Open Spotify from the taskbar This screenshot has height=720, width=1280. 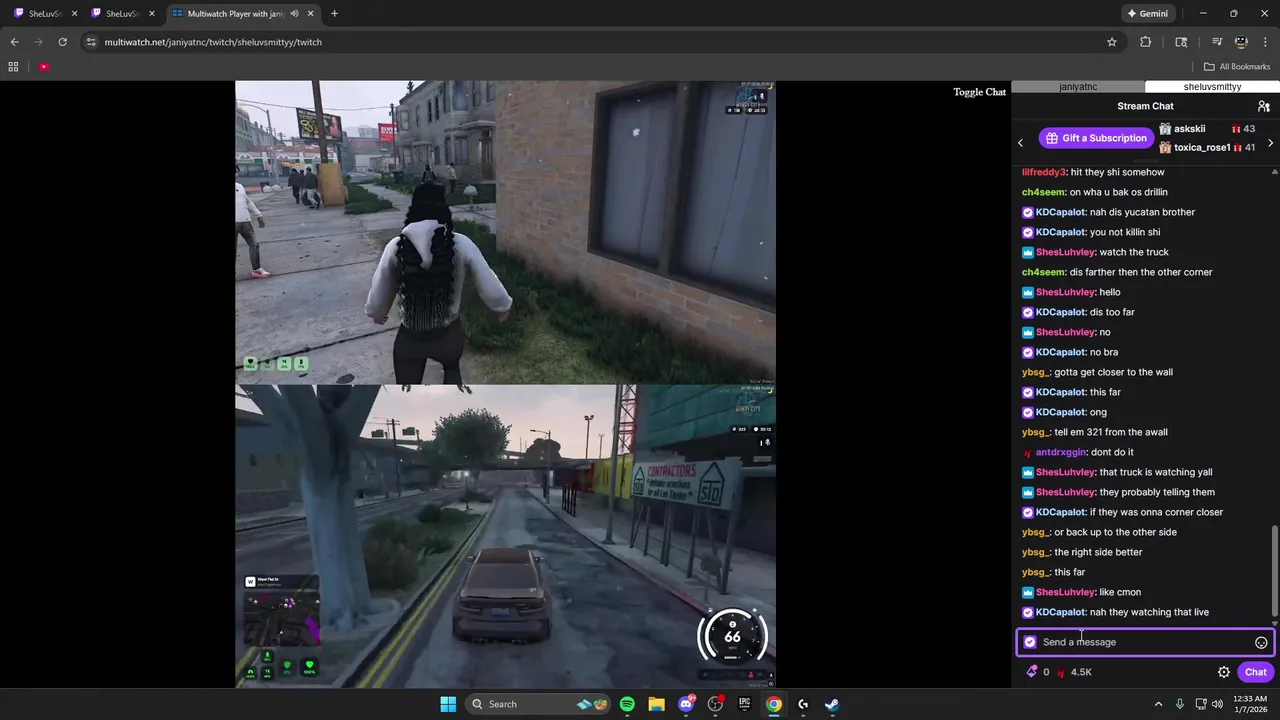(x=627, y=704)
